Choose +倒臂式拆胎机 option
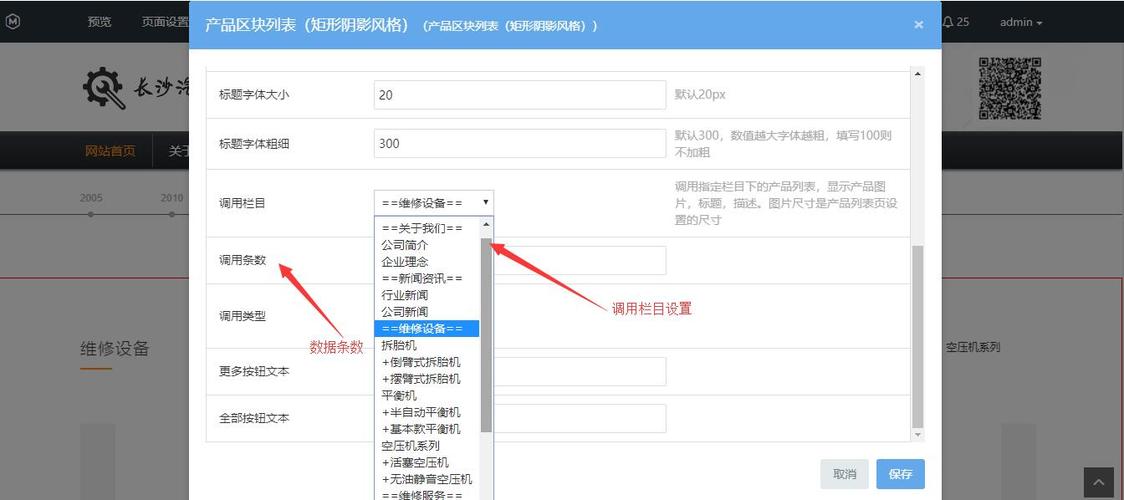Screen dimensions: 1124x500 (427, 362)
